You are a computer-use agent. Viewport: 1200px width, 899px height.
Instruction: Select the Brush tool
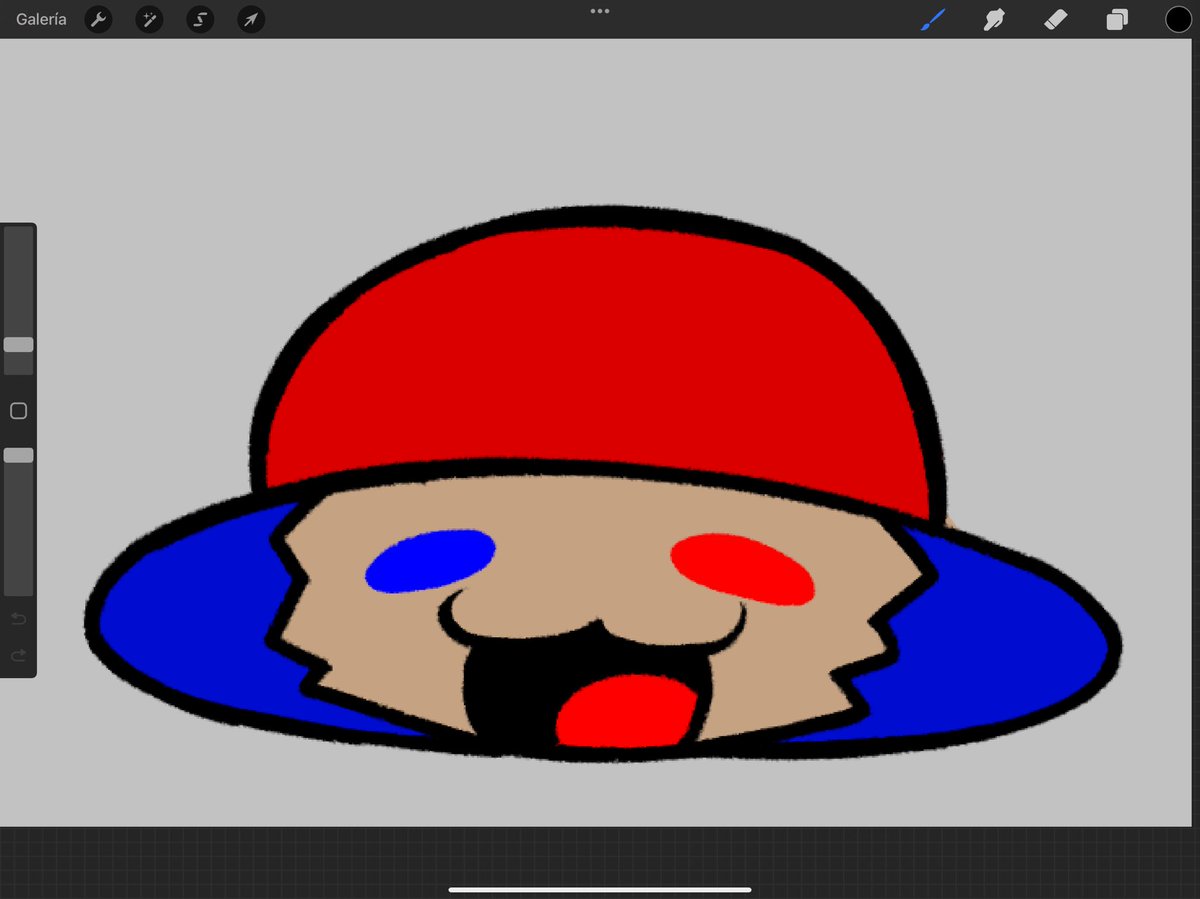point(932,19)
